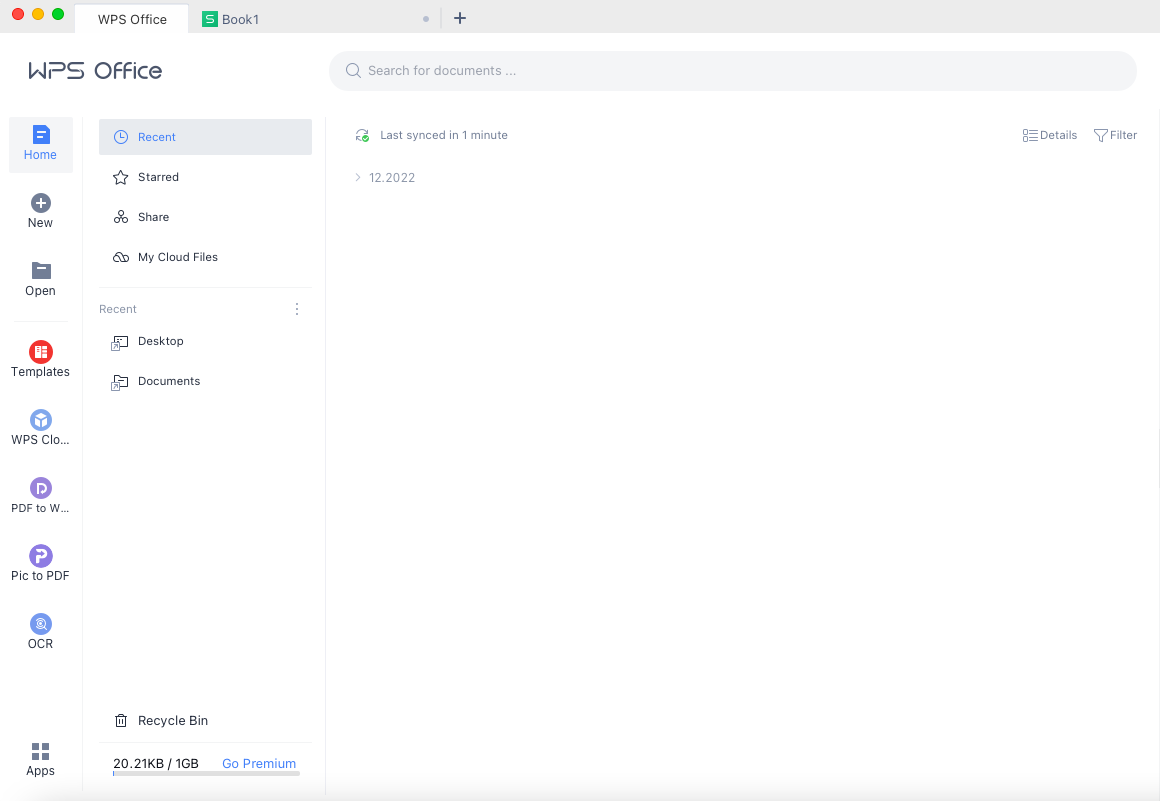Image resolution: width=1160 pixels, height=801 pixels.
Task: Show Starred documents
Action: pyautogui.click(x=205, y=177)
